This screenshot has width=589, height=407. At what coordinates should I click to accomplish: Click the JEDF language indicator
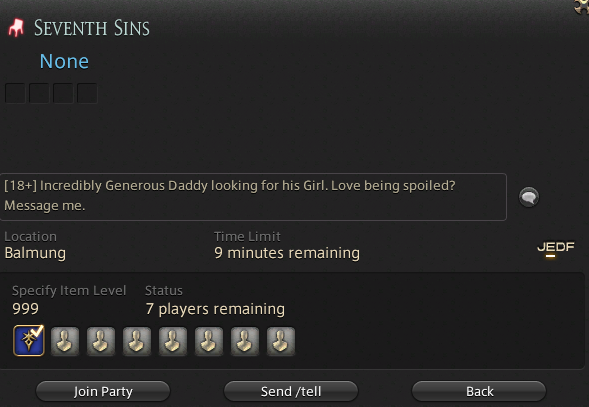coord(556,248)
